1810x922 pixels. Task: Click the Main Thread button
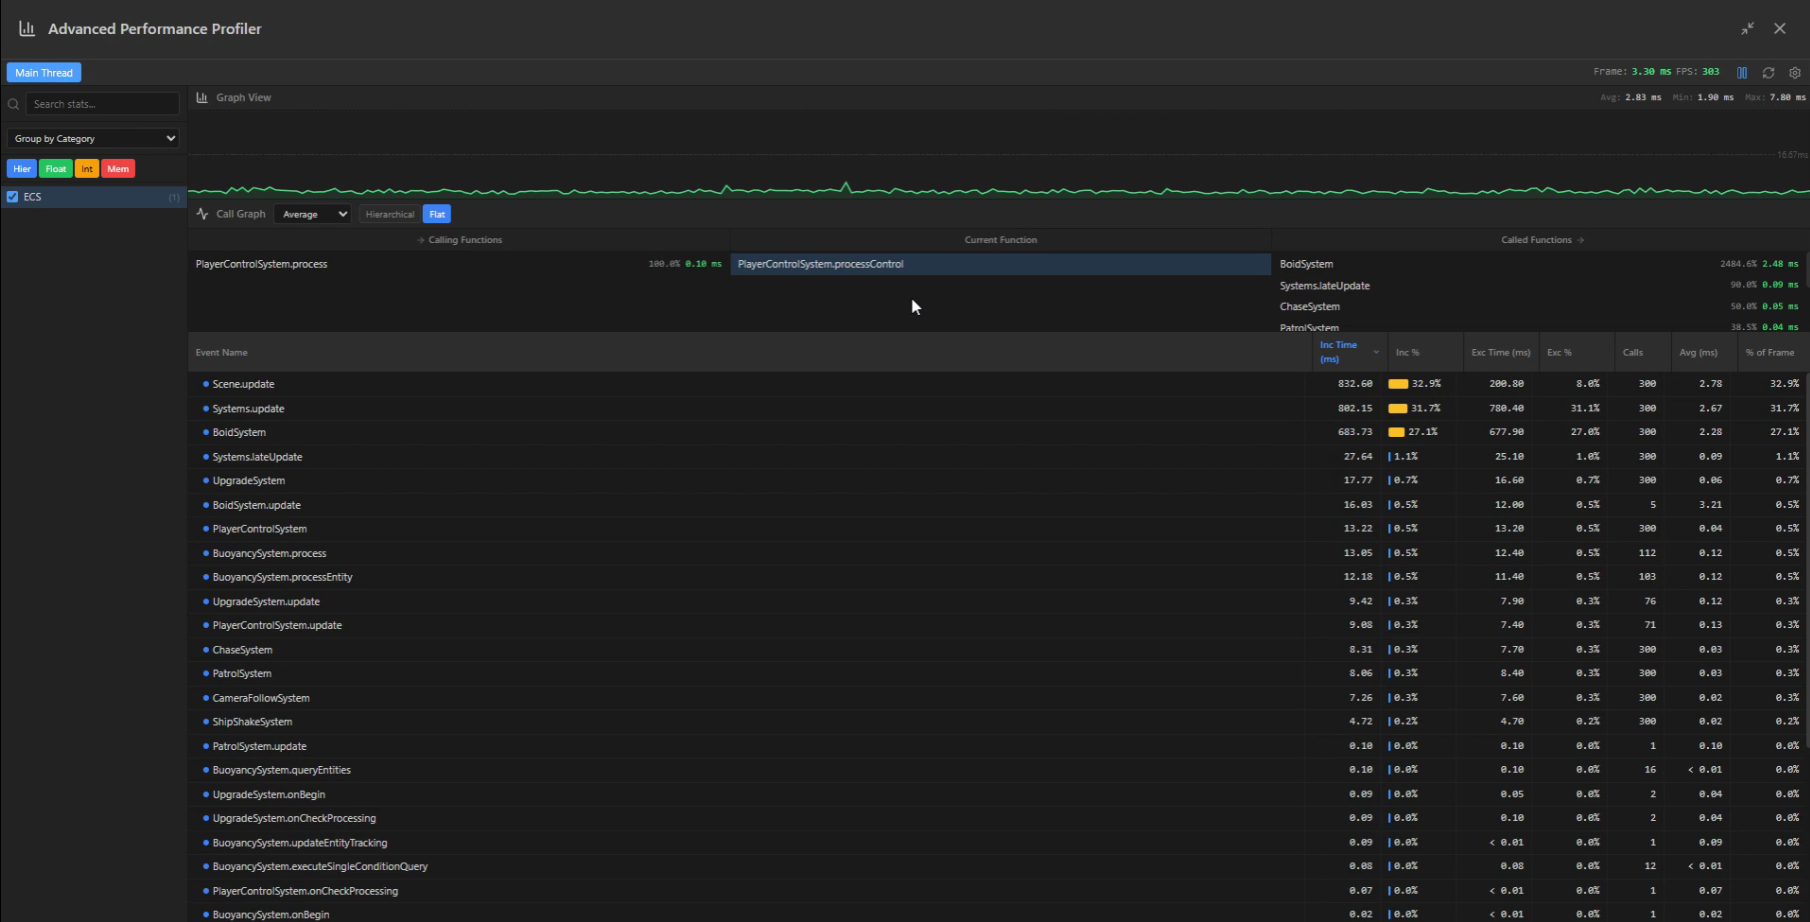[x=43, y=72]
